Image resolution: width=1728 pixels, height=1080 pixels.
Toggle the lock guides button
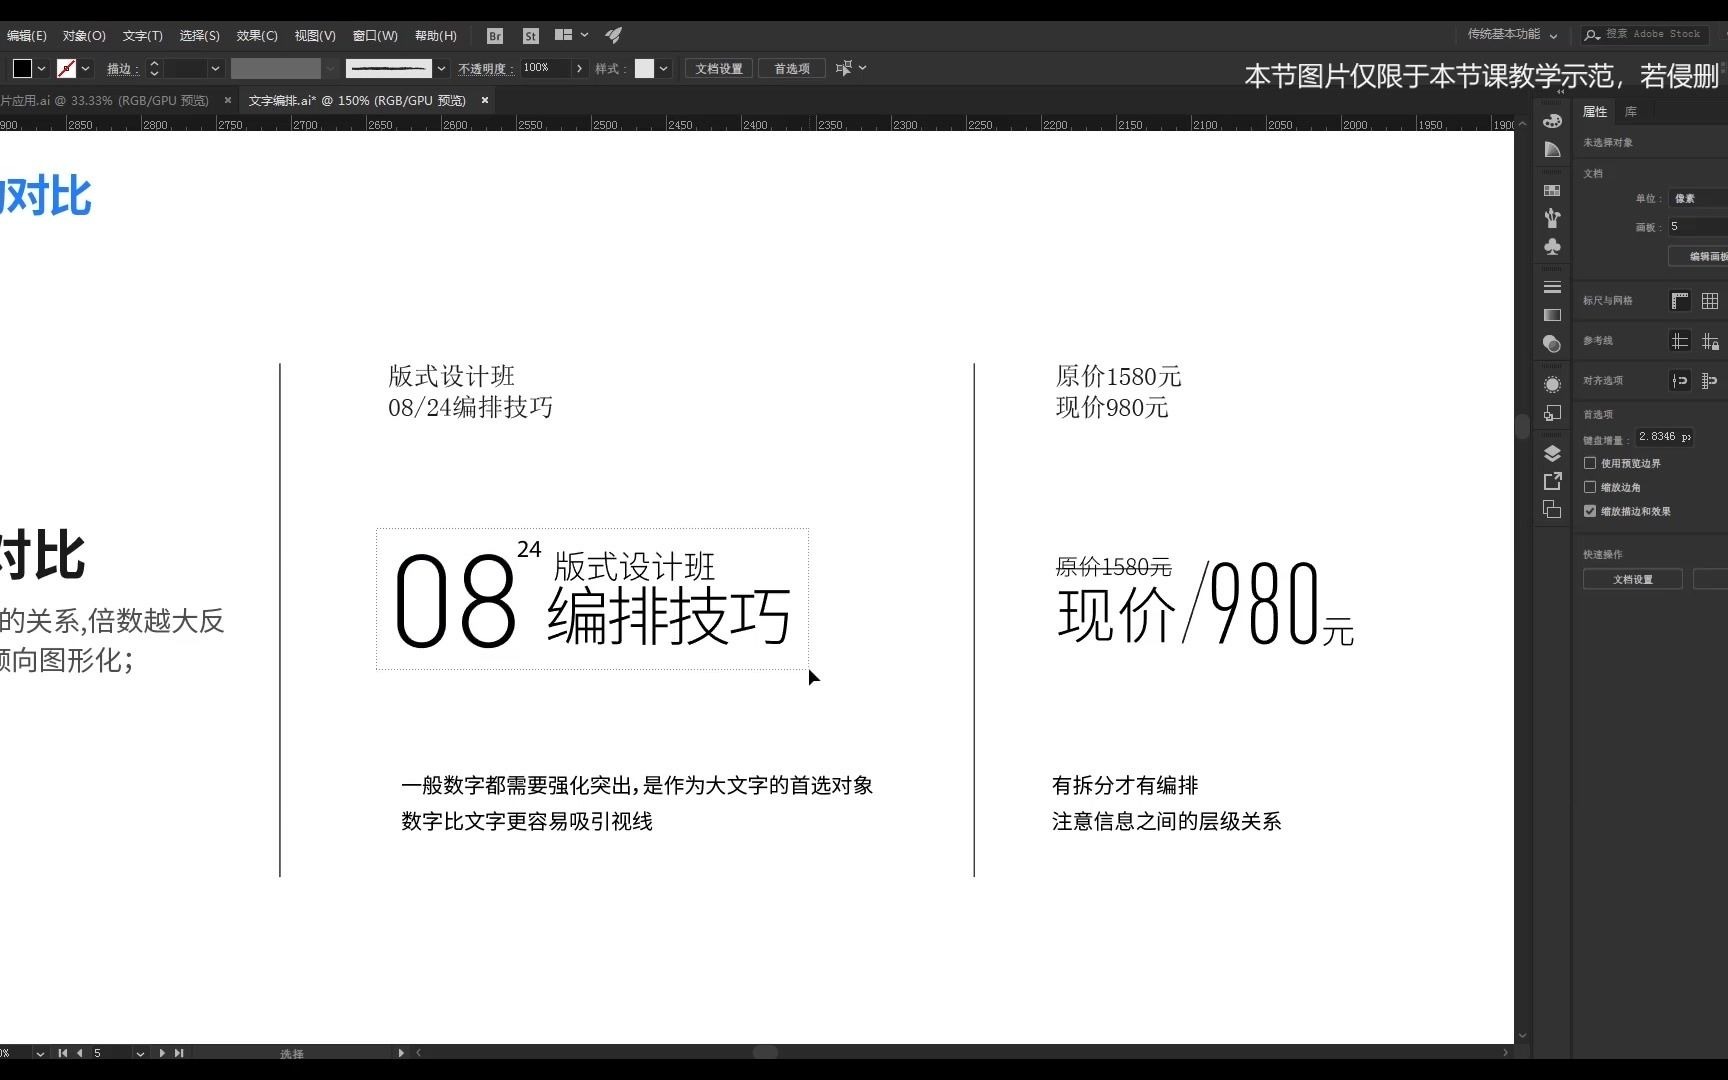pyautogui.click(x=1710, y=341)
